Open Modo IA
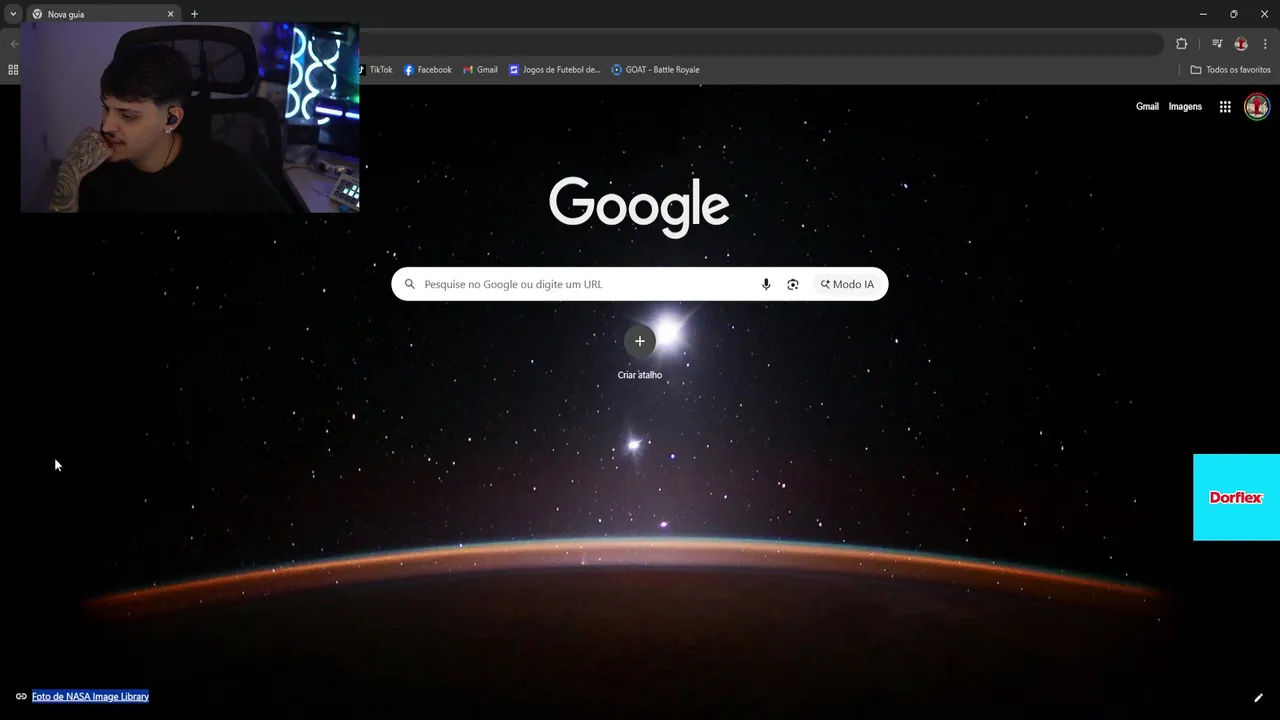This screenshot has height=720, width=1280. click(847, 284)
